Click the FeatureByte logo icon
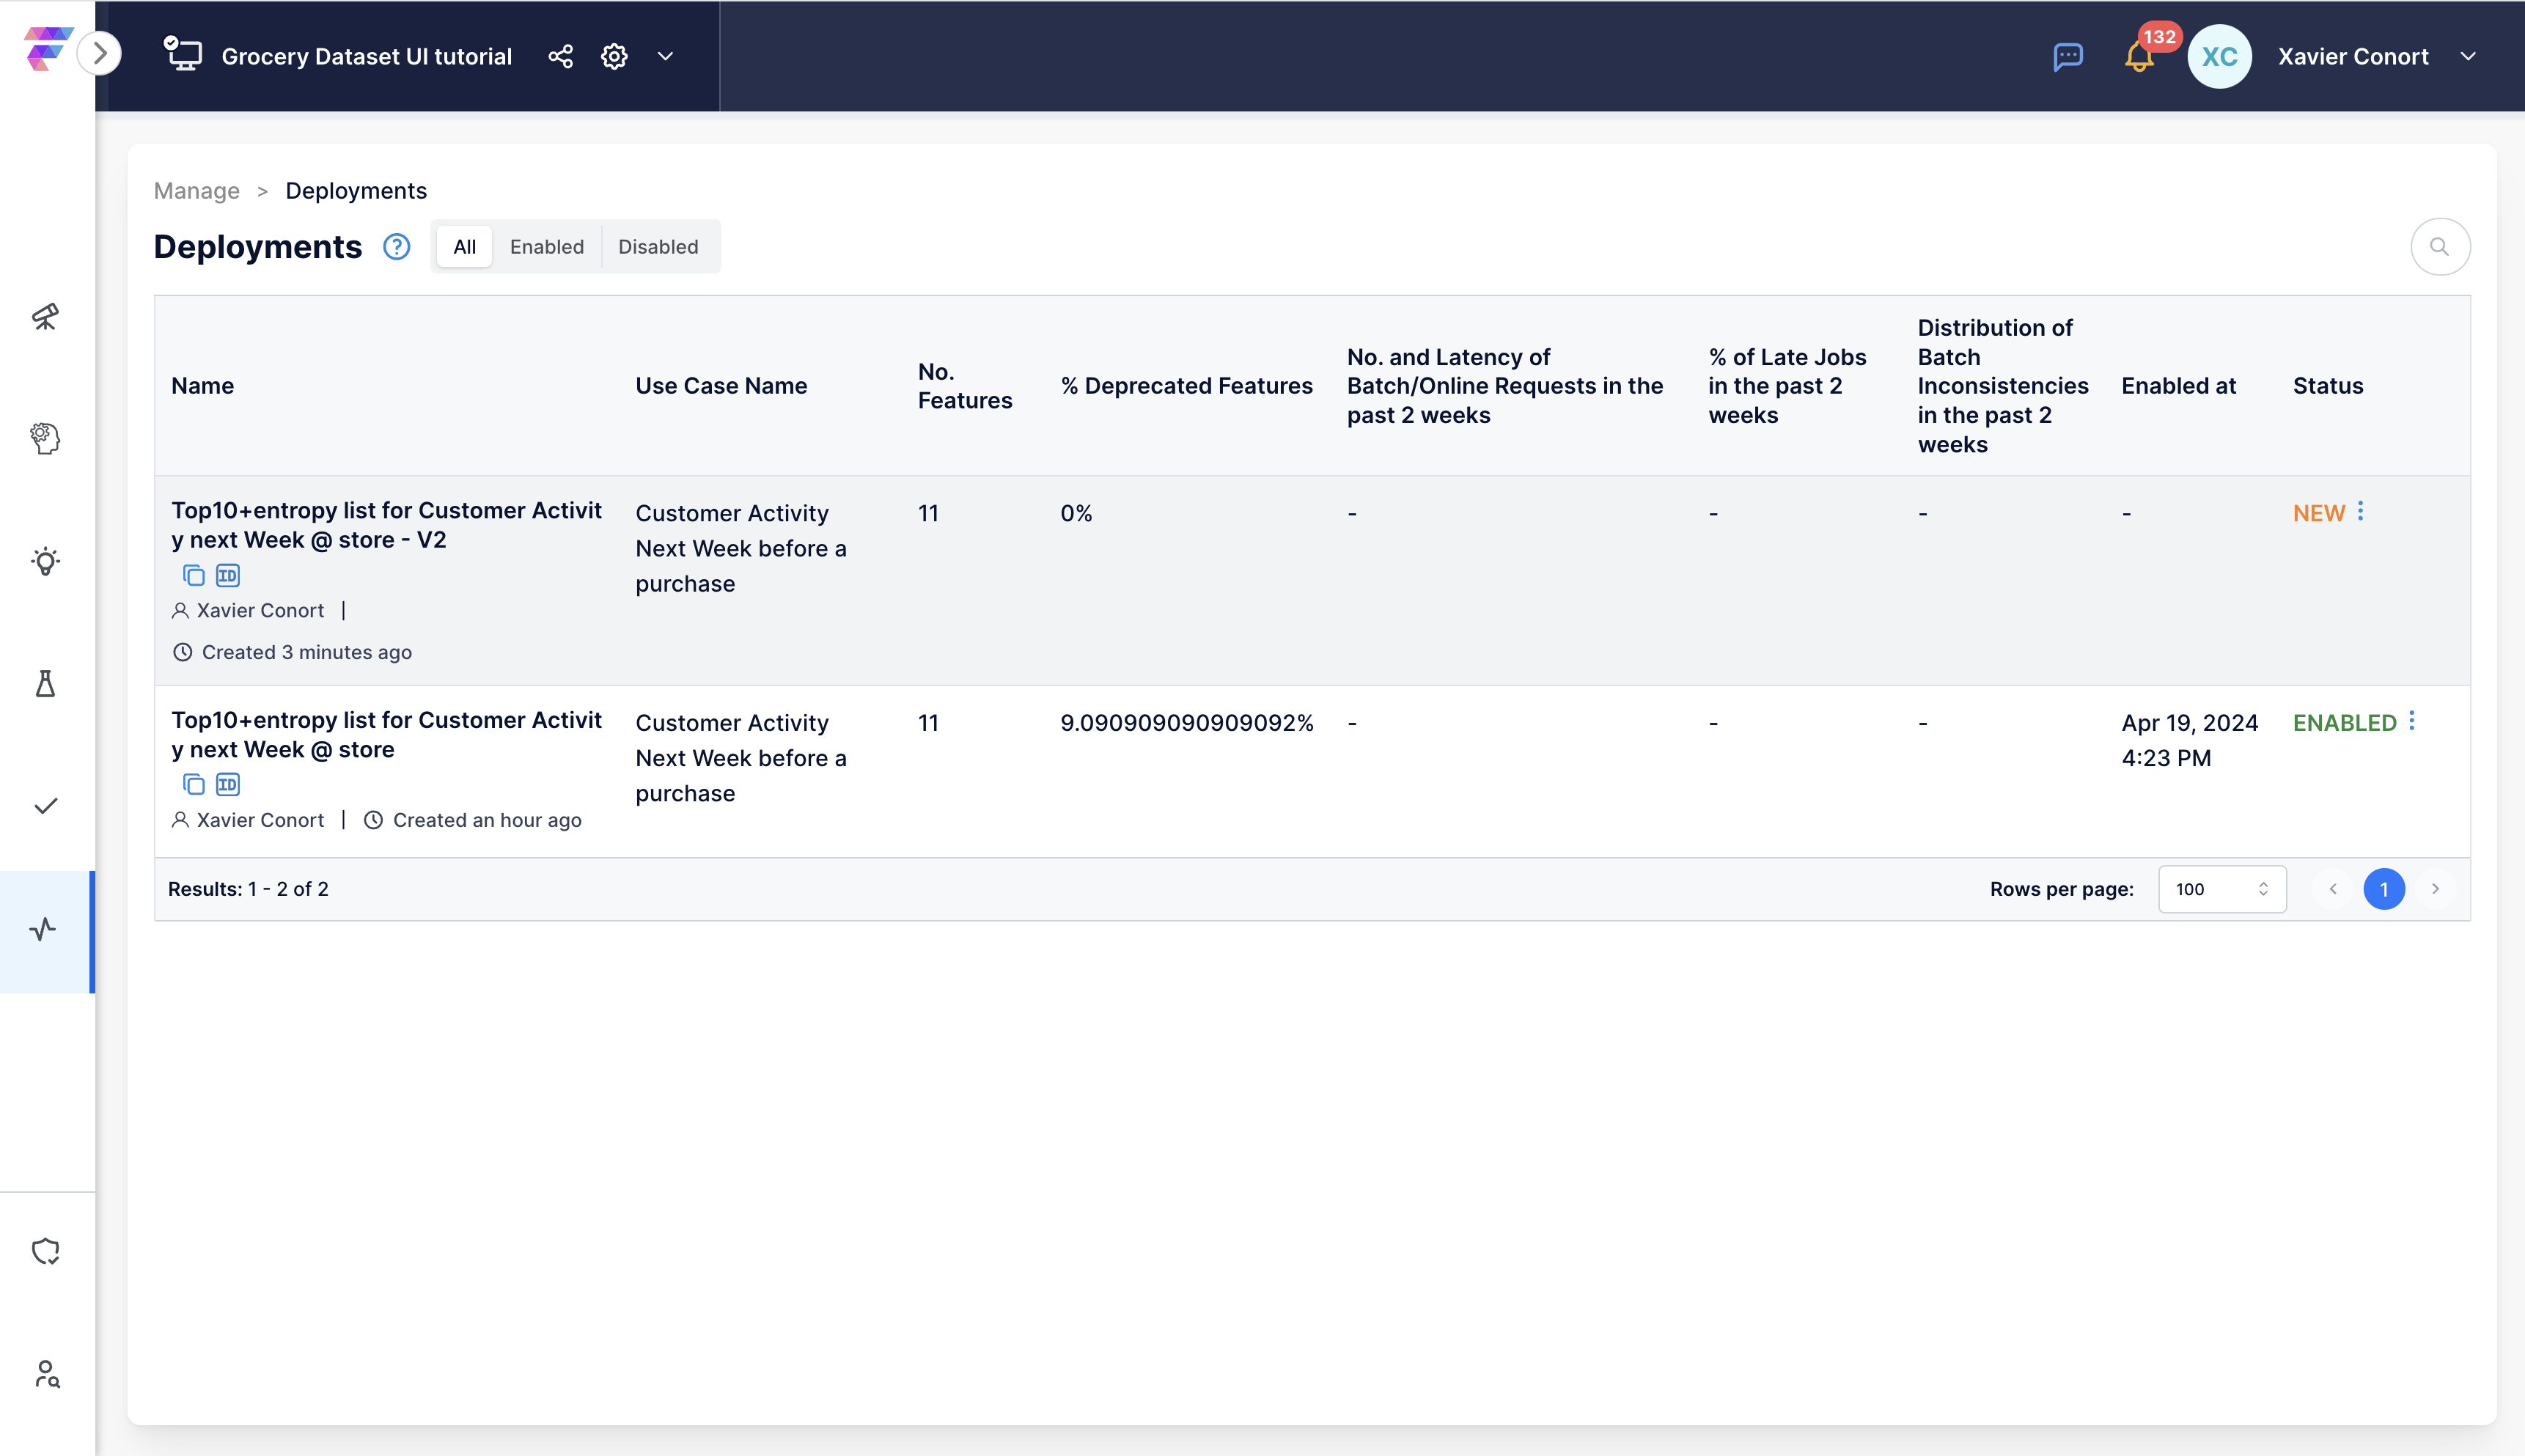Viewport: 2525px width, 1456px height. click(x=47, y=50)
